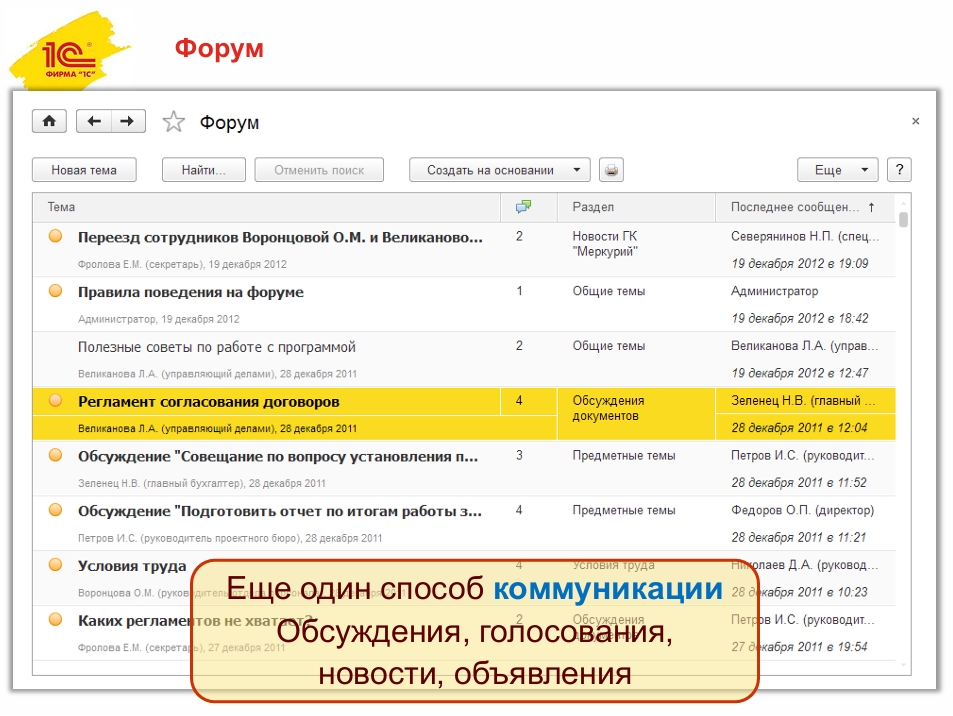The image size is (953, 716).
Task: Click the Home icon button
Action: [x=49, y=121]
